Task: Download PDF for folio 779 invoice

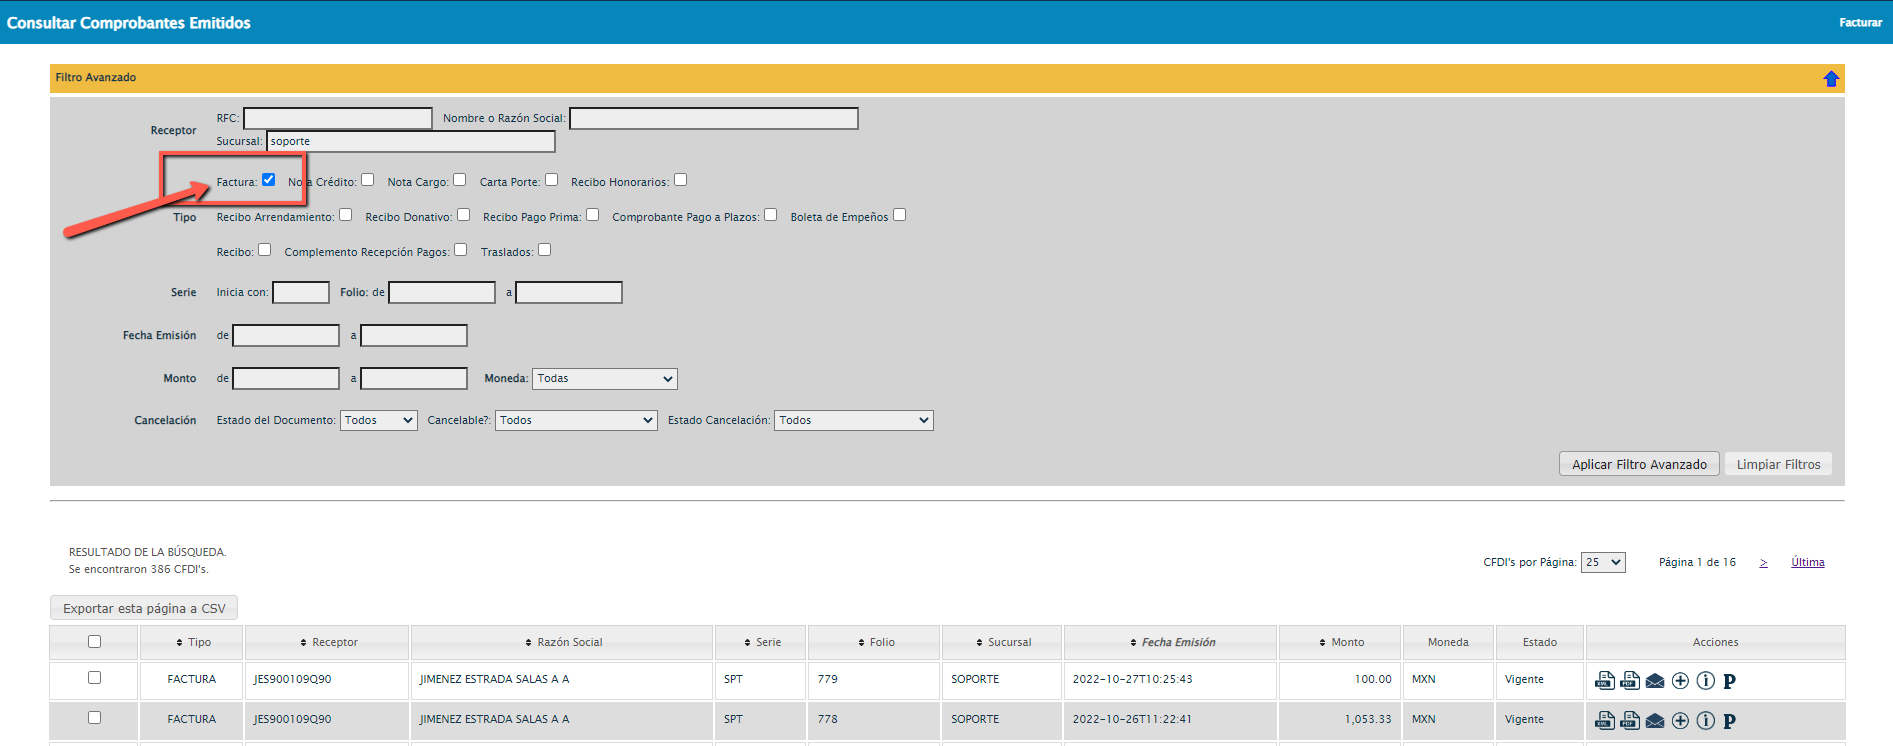Action: click(x=1630, y=681)
